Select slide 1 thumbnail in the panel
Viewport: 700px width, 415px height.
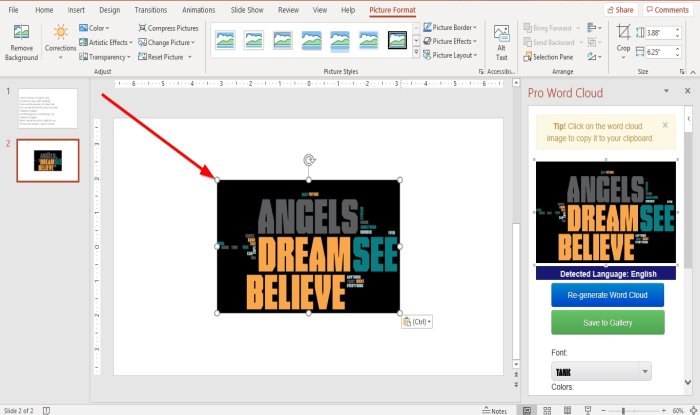point(48,108)
